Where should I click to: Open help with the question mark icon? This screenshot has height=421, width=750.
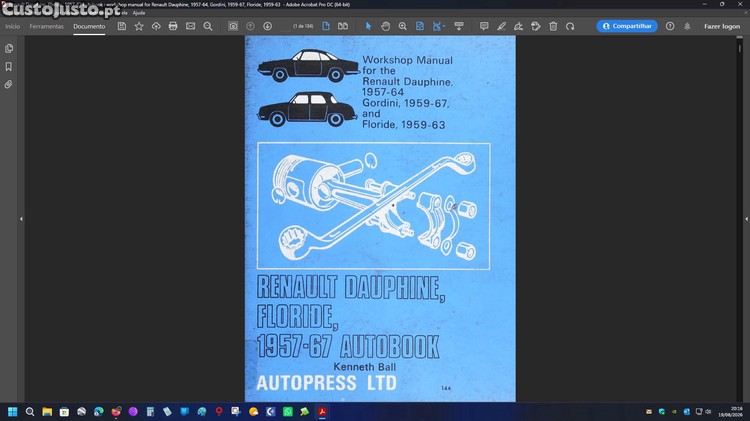click(x=670, y=26)
